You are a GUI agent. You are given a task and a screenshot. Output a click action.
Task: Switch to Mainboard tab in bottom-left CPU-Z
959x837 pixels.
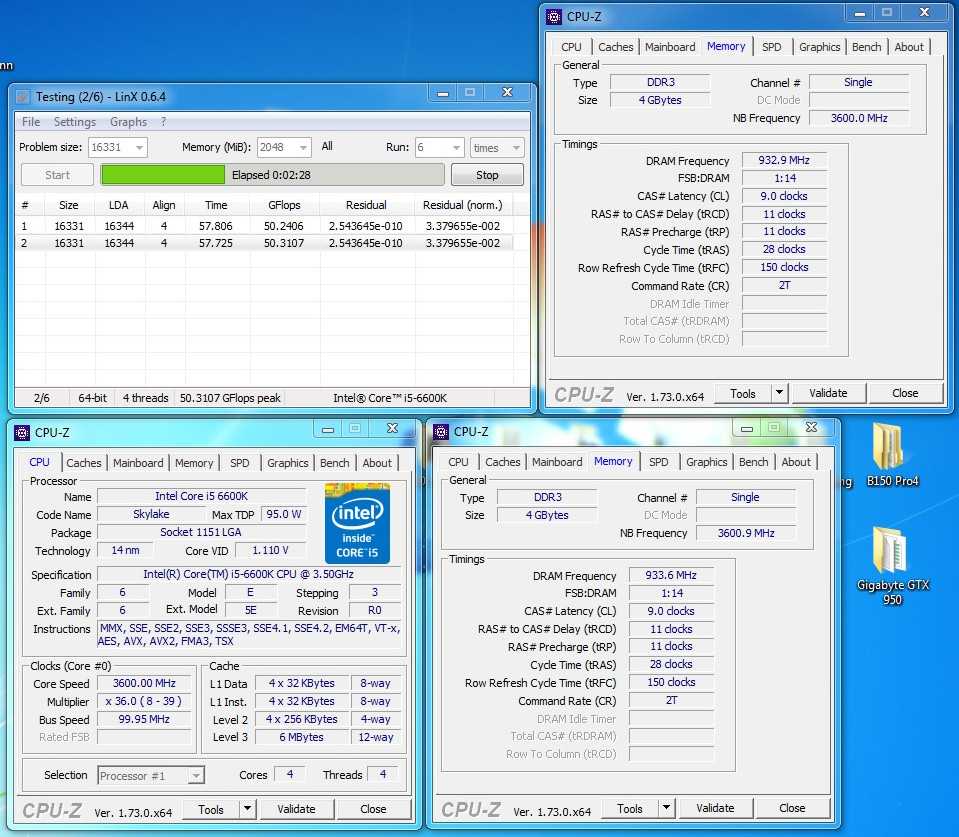[x=138, y=463]
